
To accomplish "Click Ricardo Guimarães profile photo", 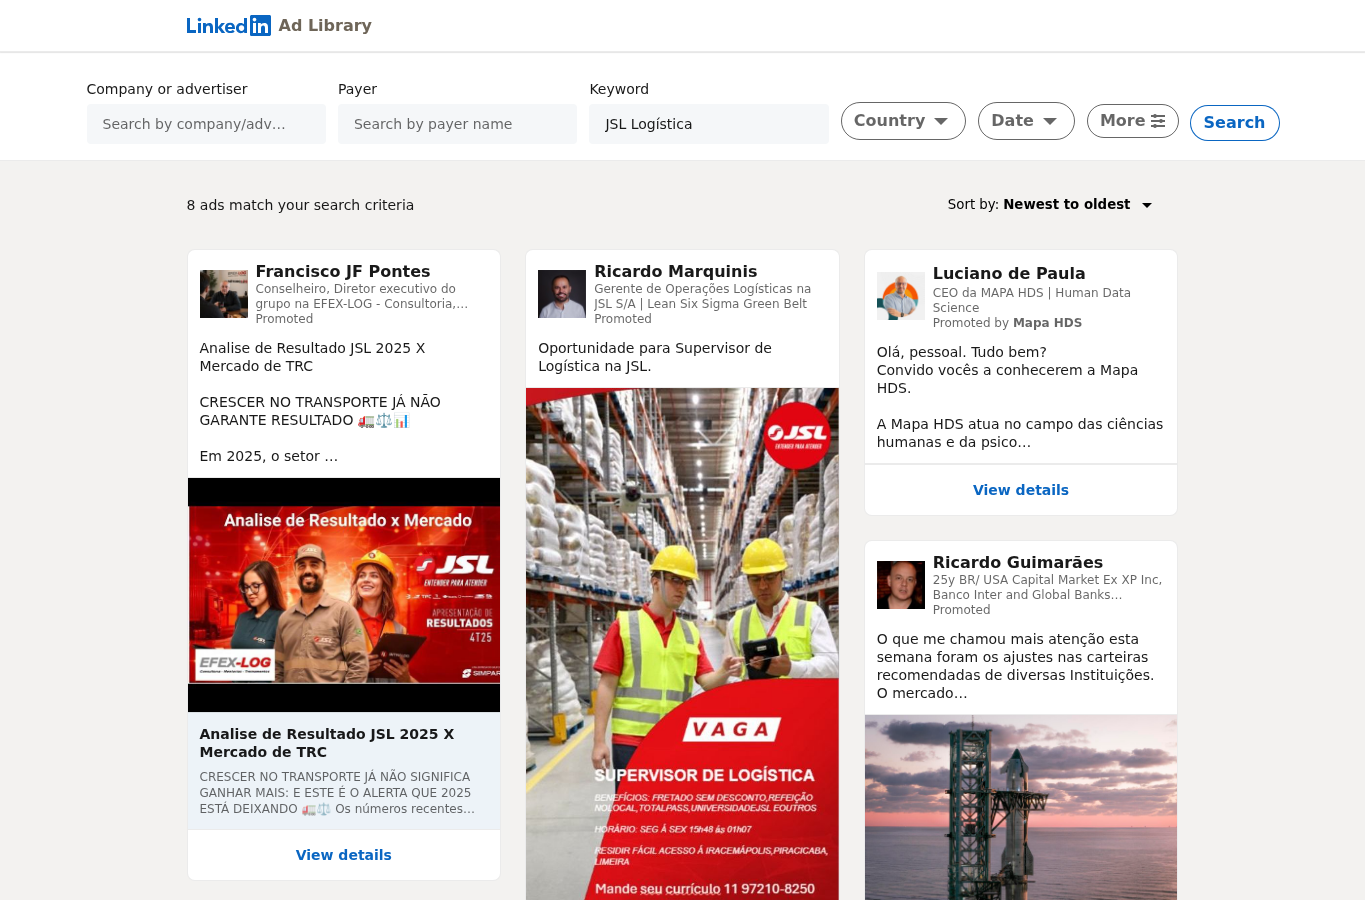I will coord(901,585).
